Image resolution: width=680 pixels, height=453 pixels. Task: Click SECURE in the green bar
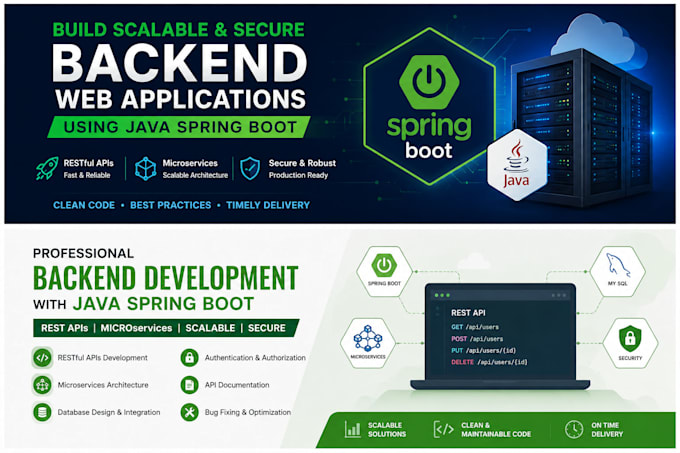point(267,328)
